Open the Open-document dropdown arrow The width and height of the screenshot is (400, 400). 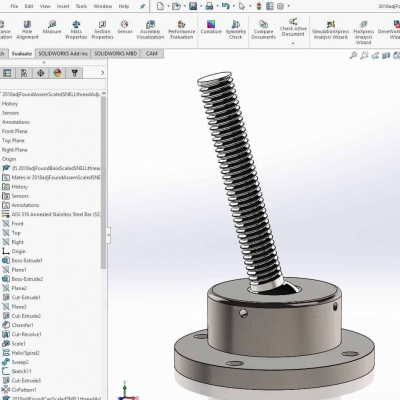pyautogui.click(x=184, y=6)
